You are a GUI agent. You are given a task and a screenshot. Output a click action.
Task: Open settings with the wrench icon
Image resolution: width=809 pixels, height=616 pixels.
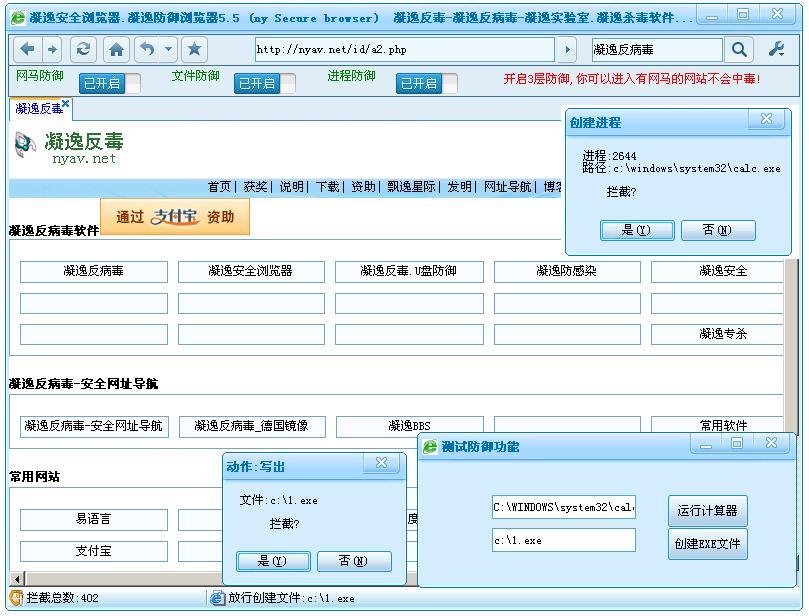(776, 50)
